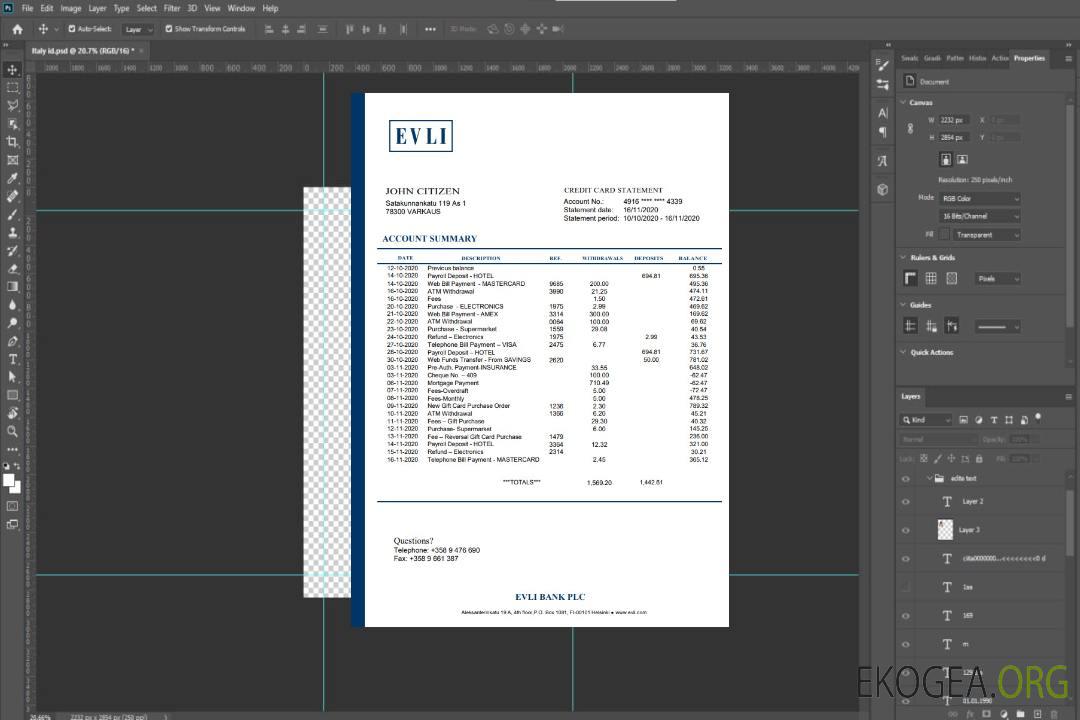Click the foreground color swatch

[x=9, y=481]
